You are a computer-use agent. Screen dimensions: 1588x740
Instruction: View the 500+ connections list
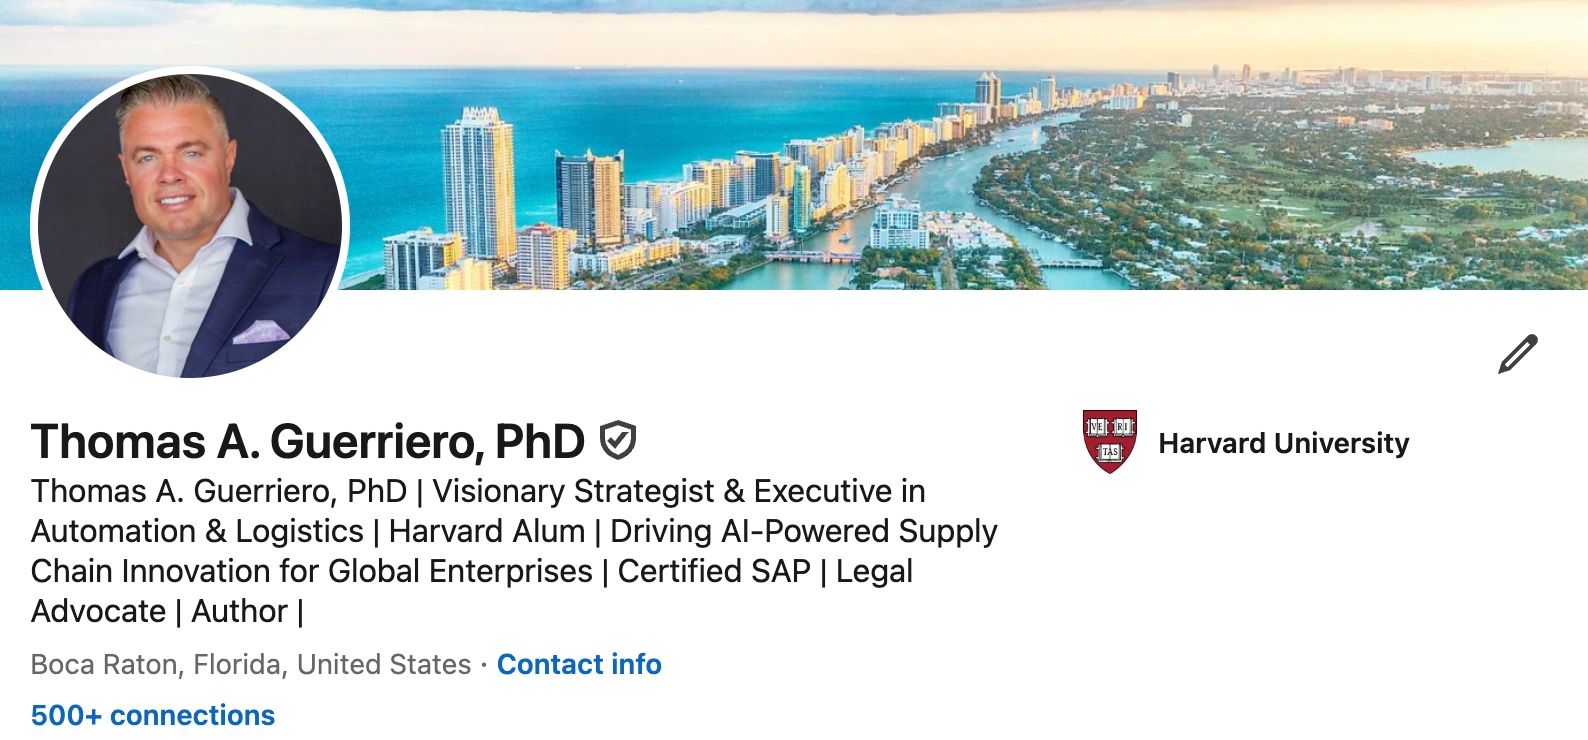[152, 715]
